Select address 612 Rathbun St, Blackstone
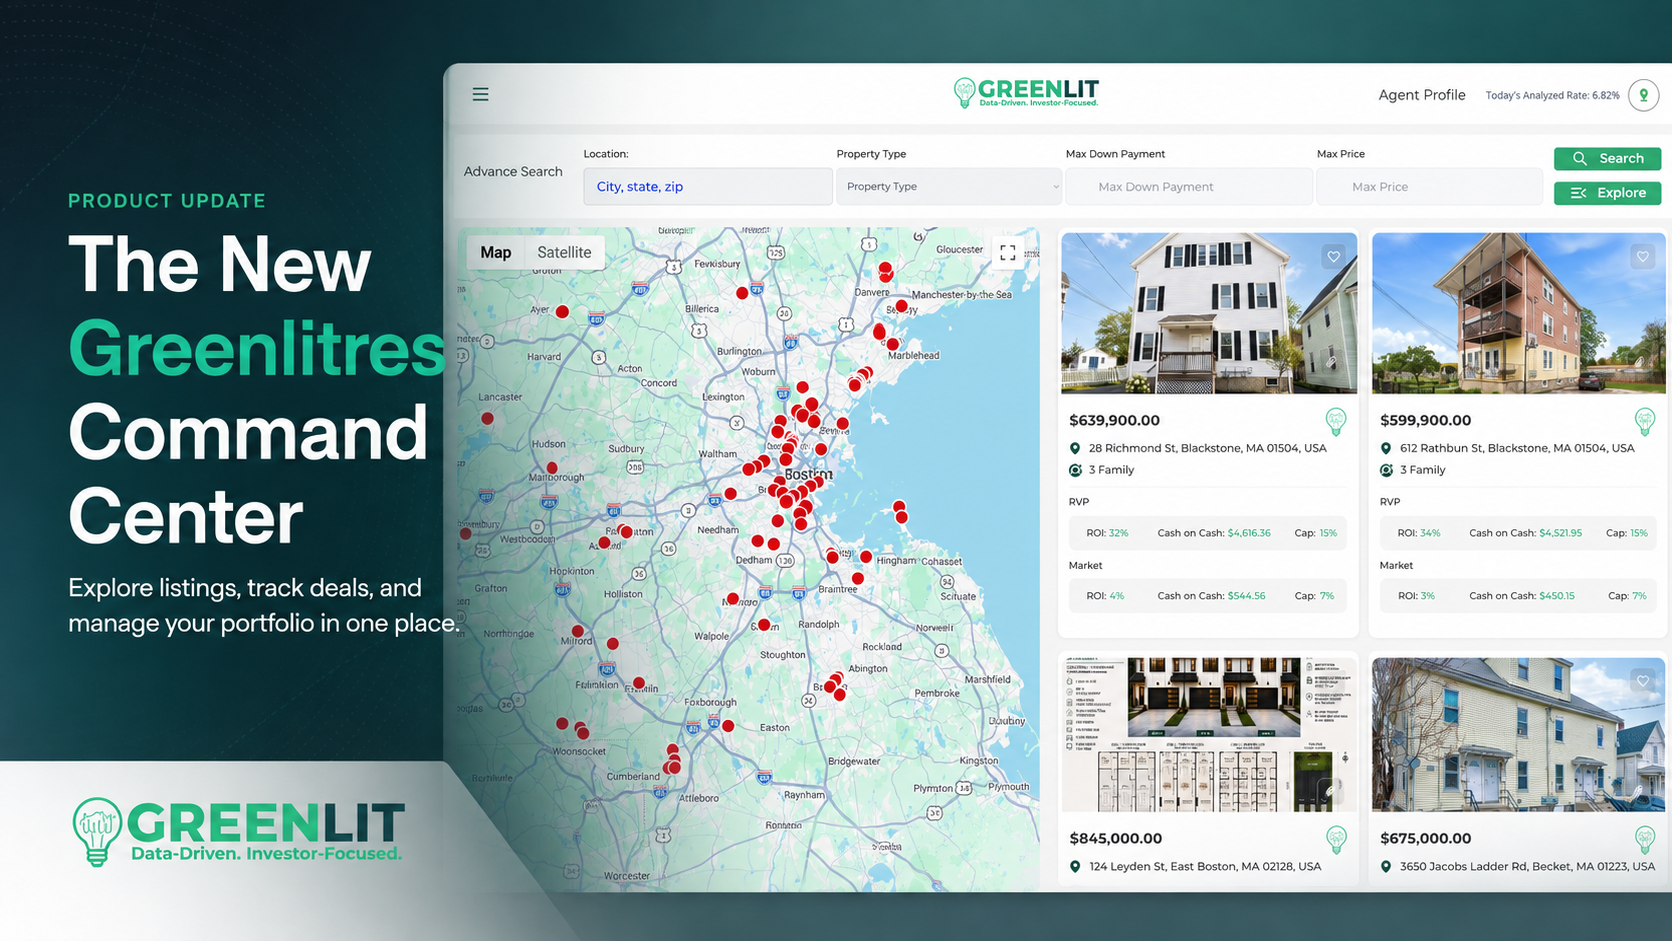Image resolution: width=1672 pixels, height=941 pixels. point(1517,448)
